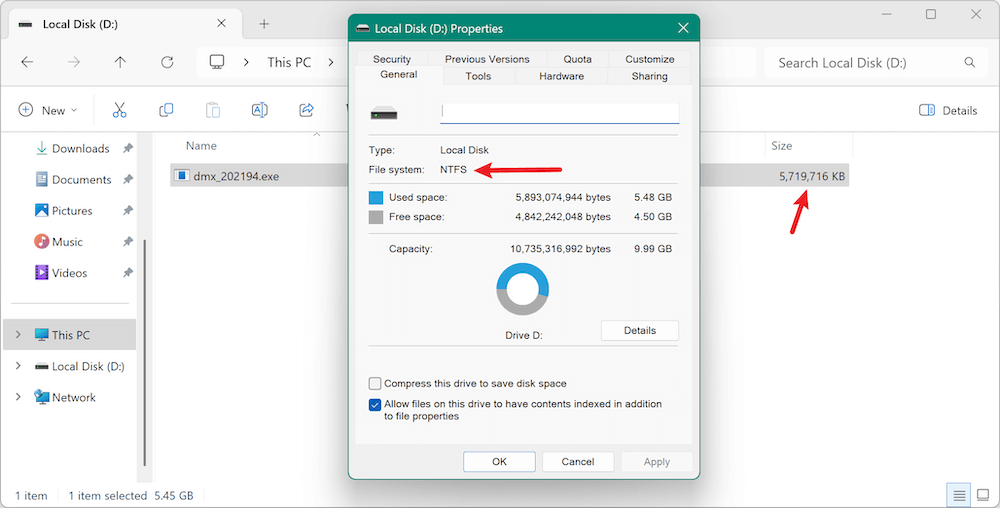Expand the Network tree node
The height and width of the screenshot is (508, 1000).
point(18,397)
